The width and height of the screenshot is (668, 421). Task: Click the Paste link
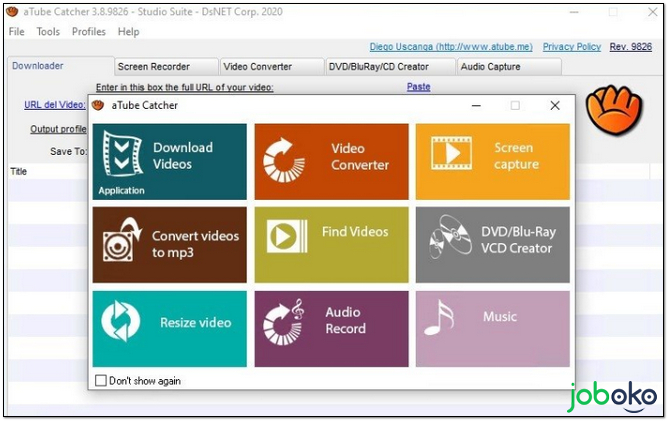point(418,87)
